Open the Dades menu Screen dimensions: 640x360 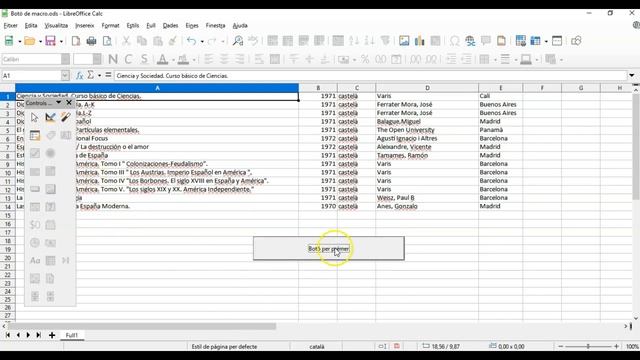[170, 25]
